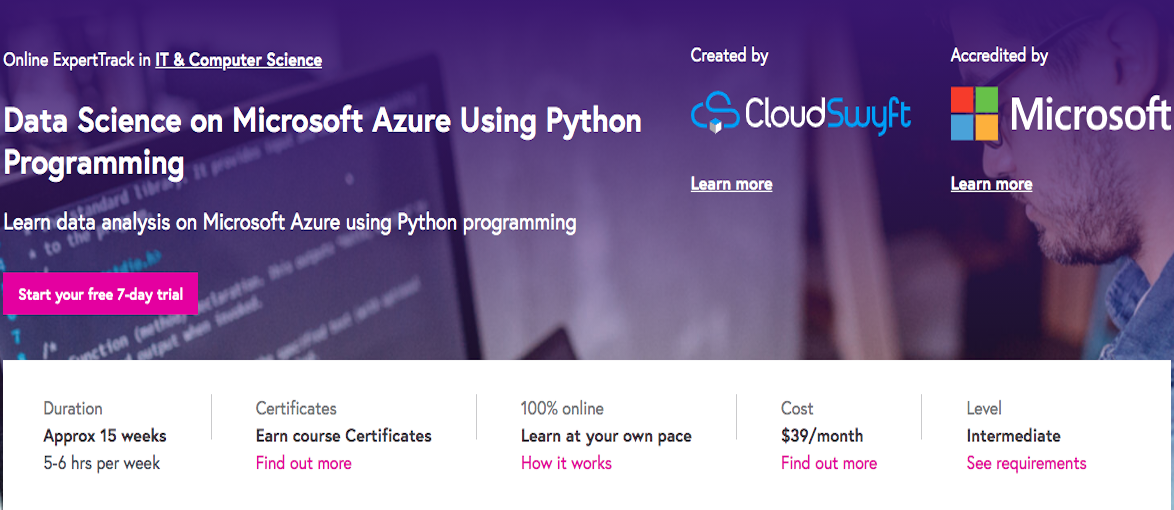
Task: Click the Microsoft wordmark text
Action: (1090, 114)
